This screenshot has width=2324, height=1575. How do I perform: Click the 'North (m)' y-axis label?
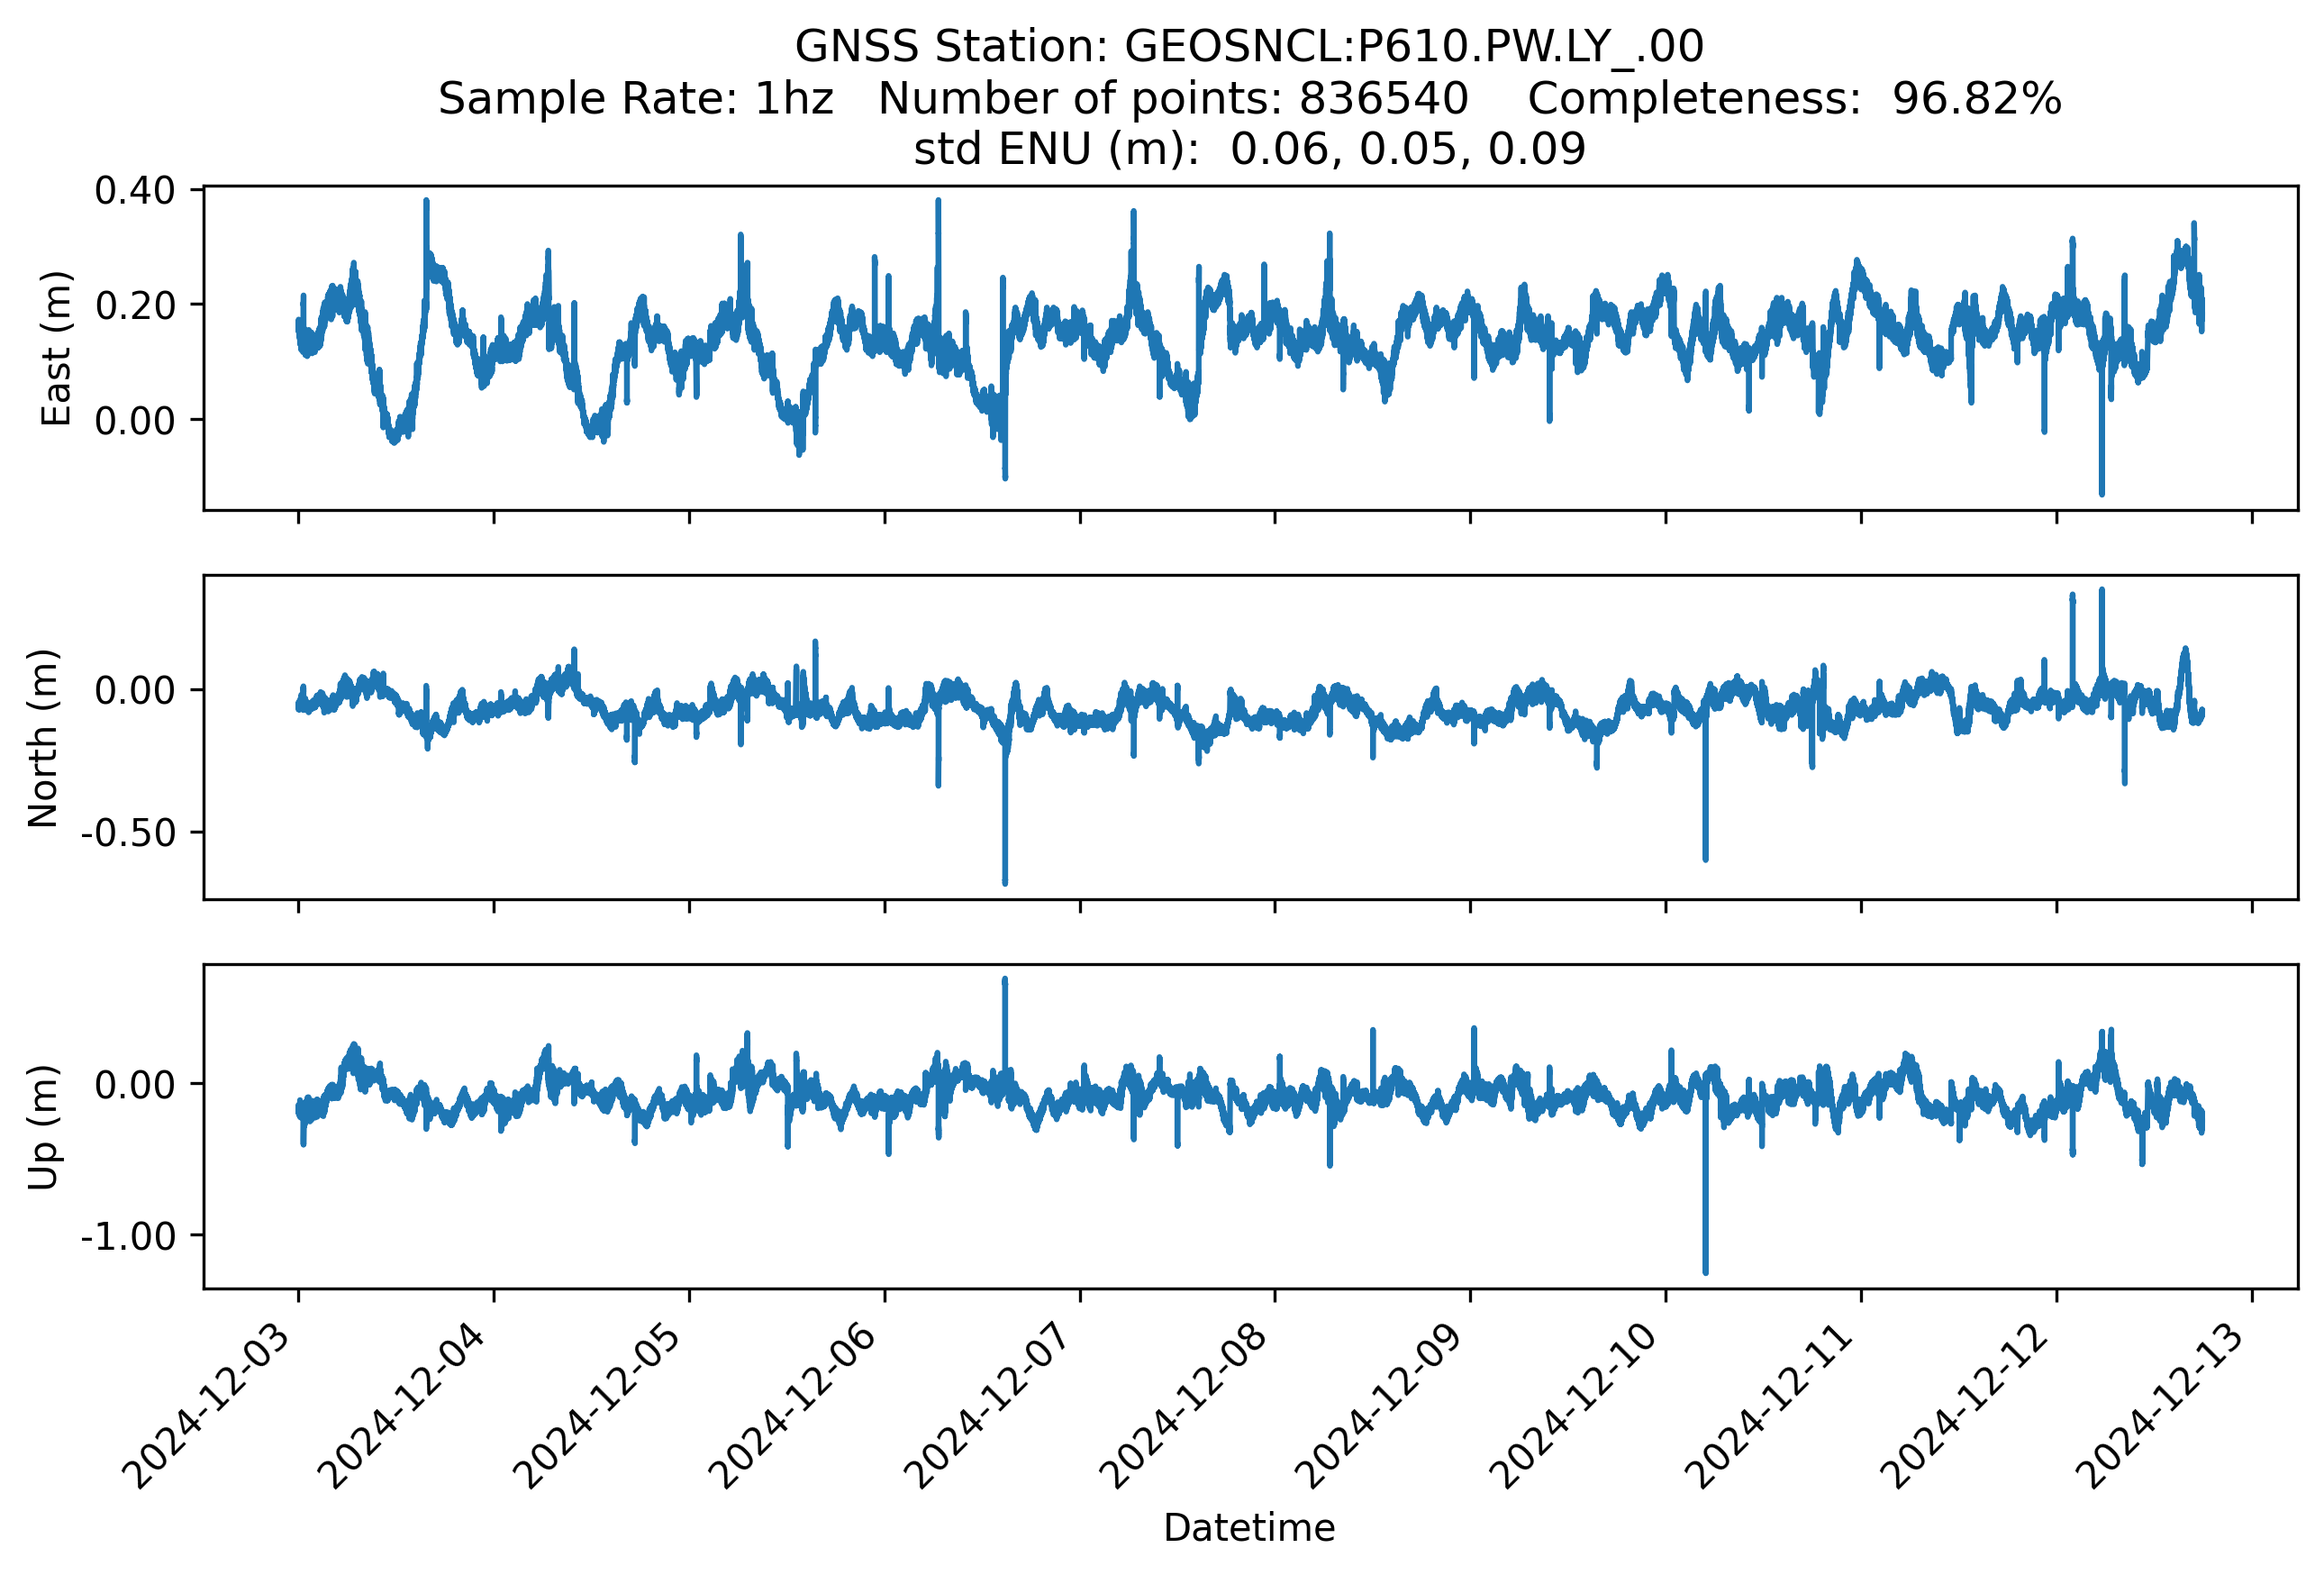(43, 738)
